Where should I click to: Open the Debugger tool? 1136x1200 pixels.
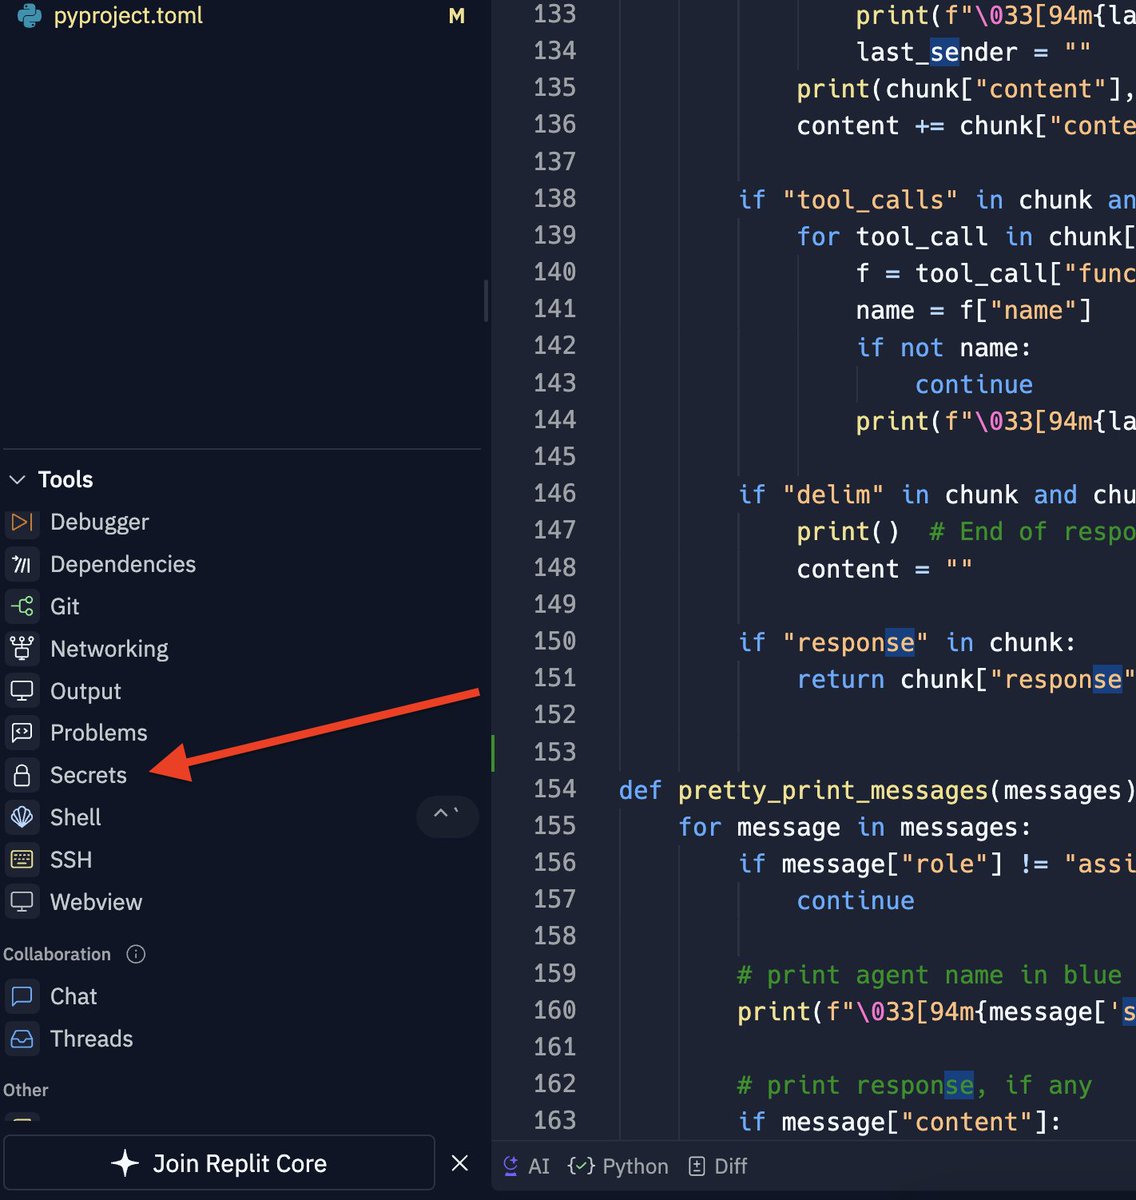coord(99,522)
